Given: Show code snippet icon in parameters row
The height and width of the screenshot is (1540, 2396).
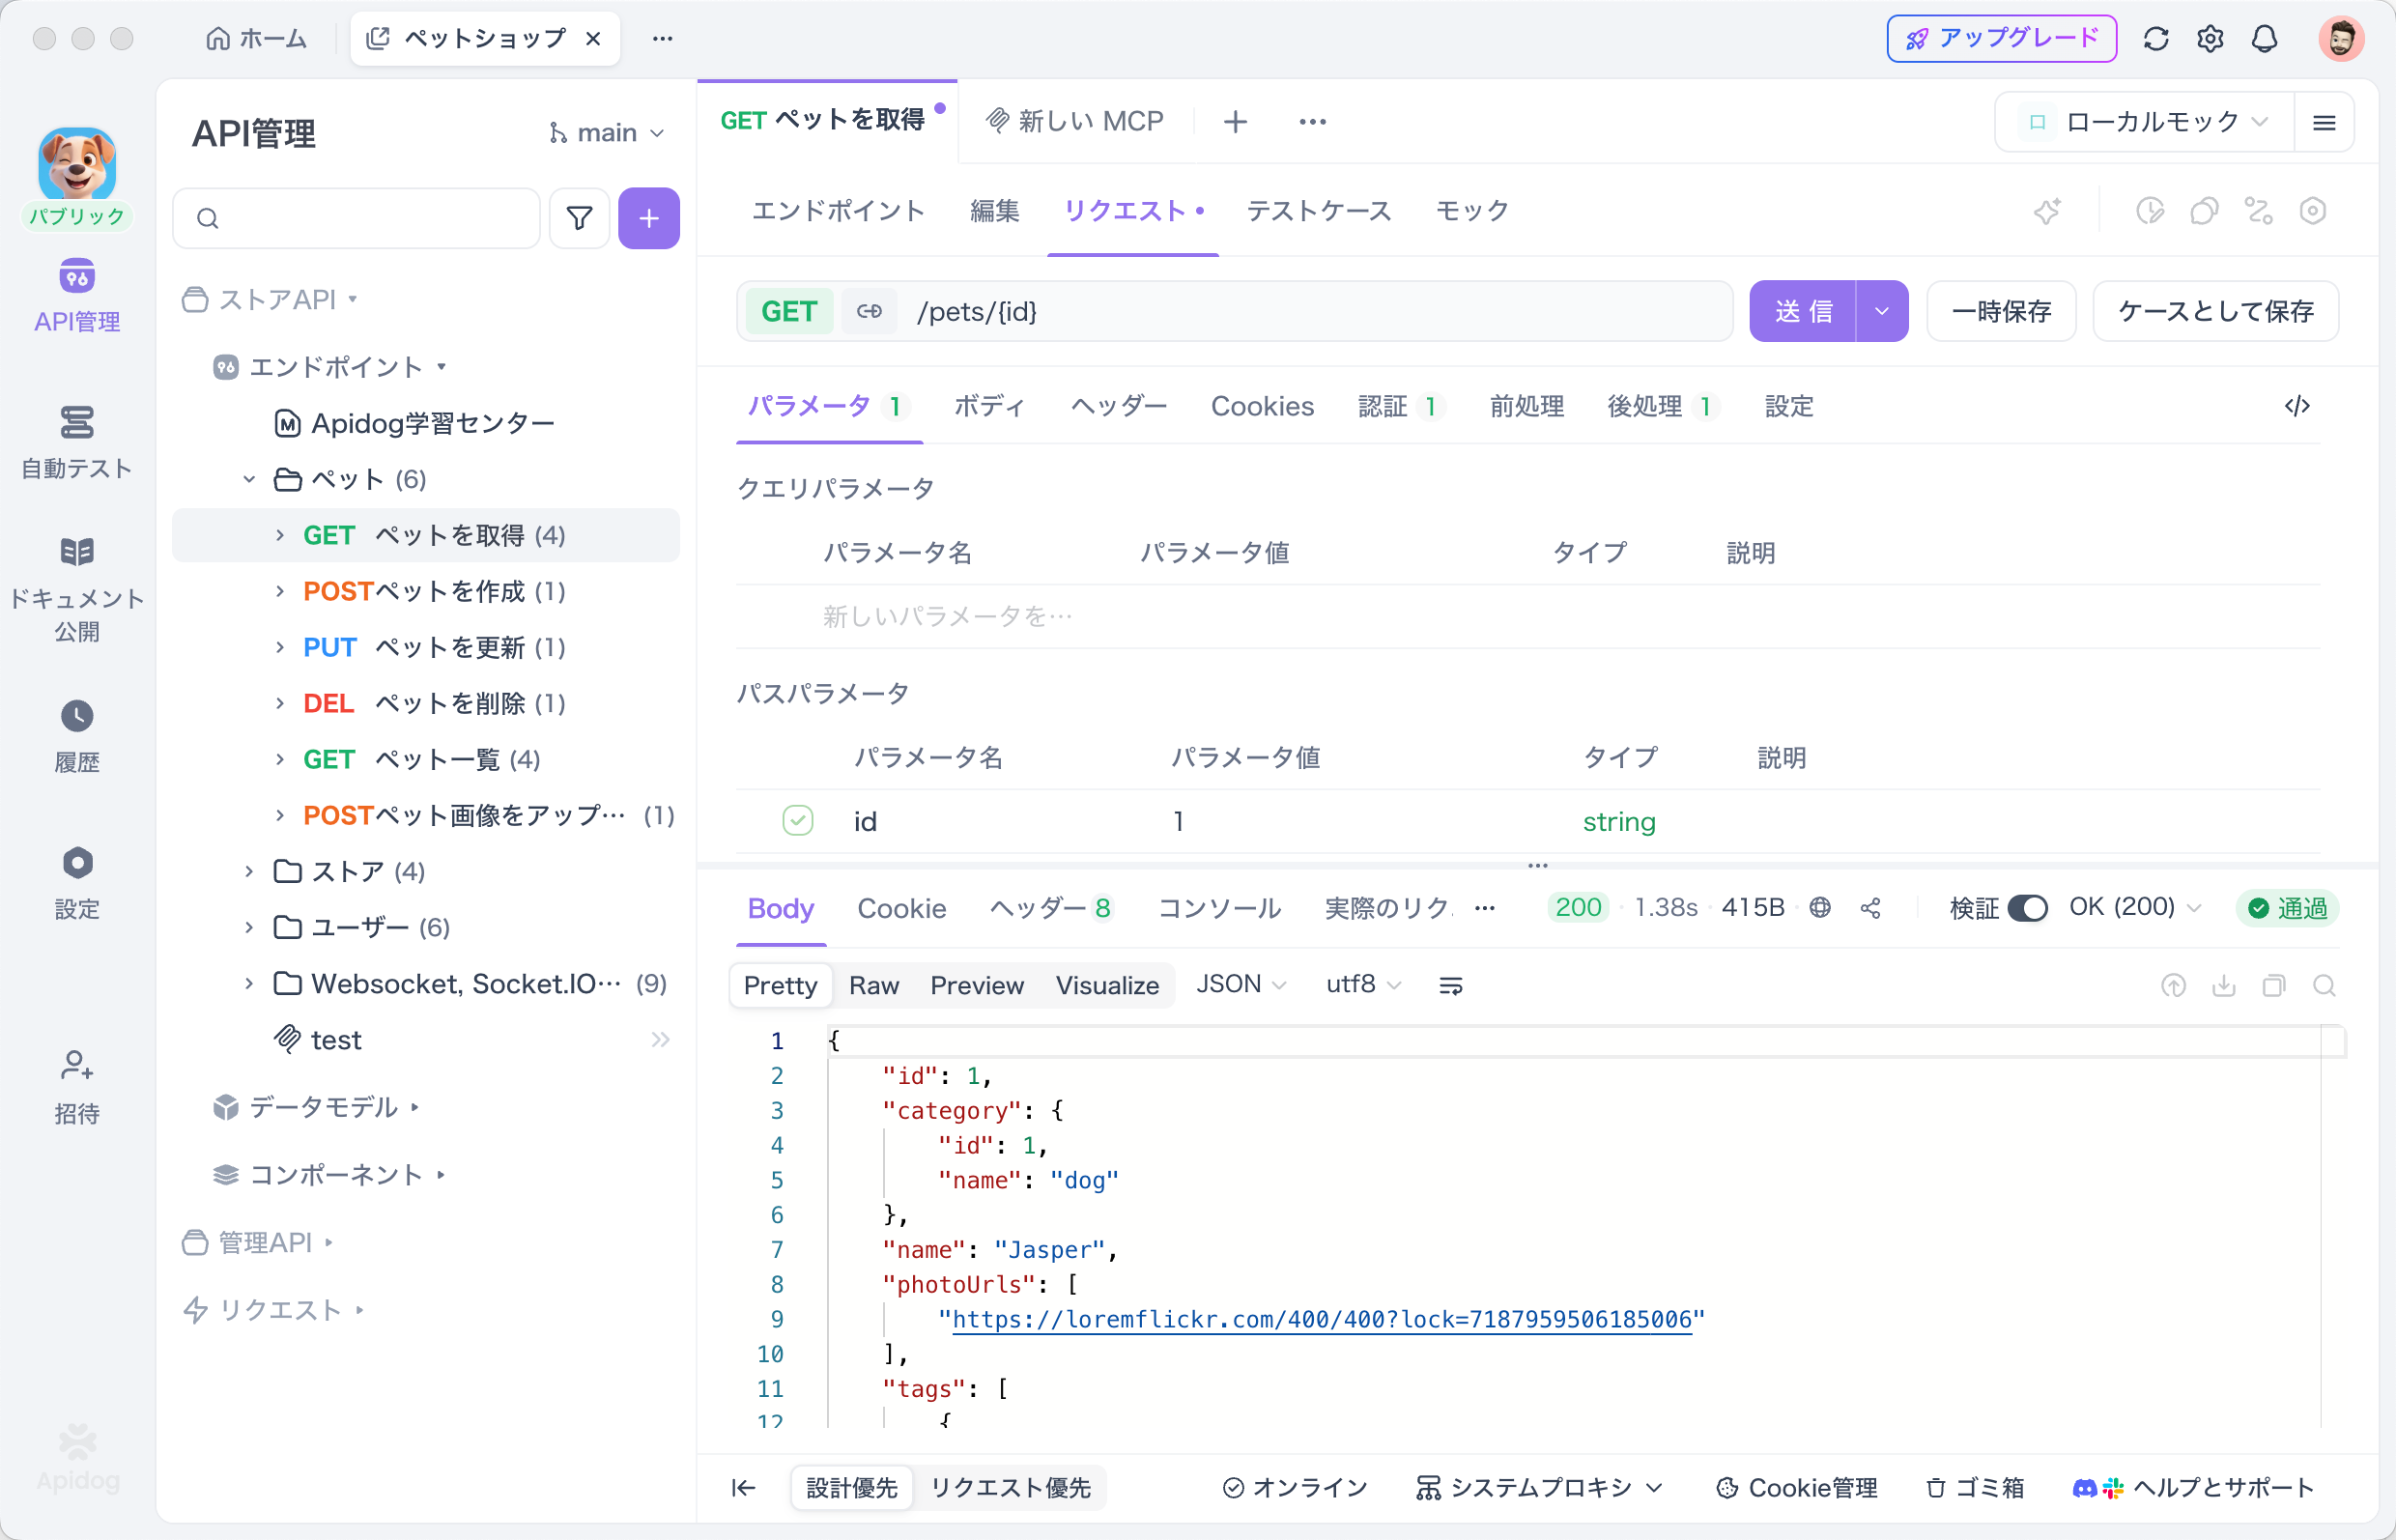Looking at the screenshot, I should point(2297,406).
